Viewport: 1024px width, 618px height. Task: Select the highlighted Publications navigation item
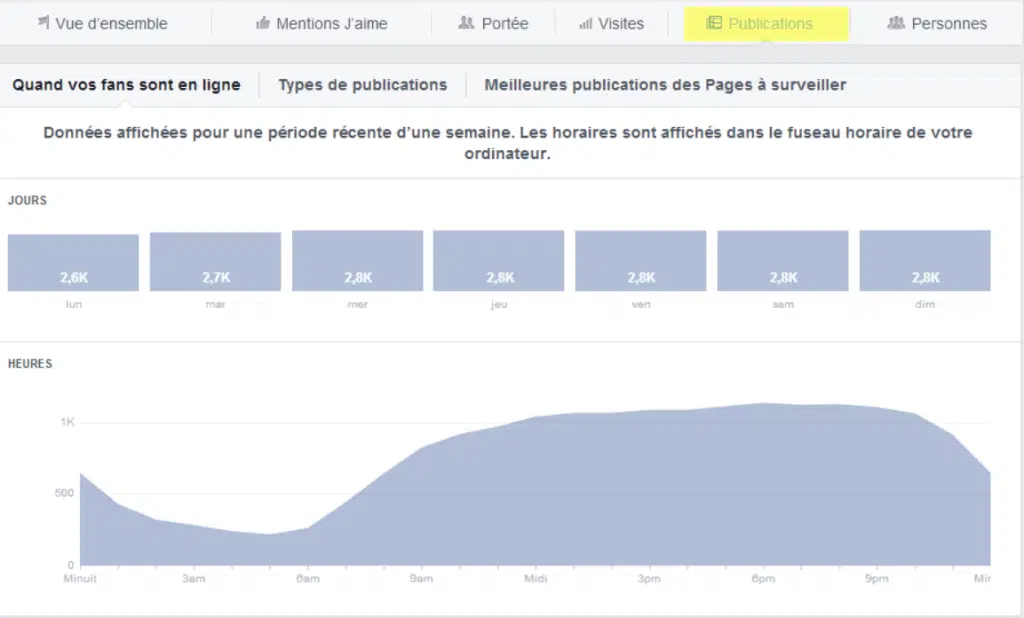coord(765,22)
